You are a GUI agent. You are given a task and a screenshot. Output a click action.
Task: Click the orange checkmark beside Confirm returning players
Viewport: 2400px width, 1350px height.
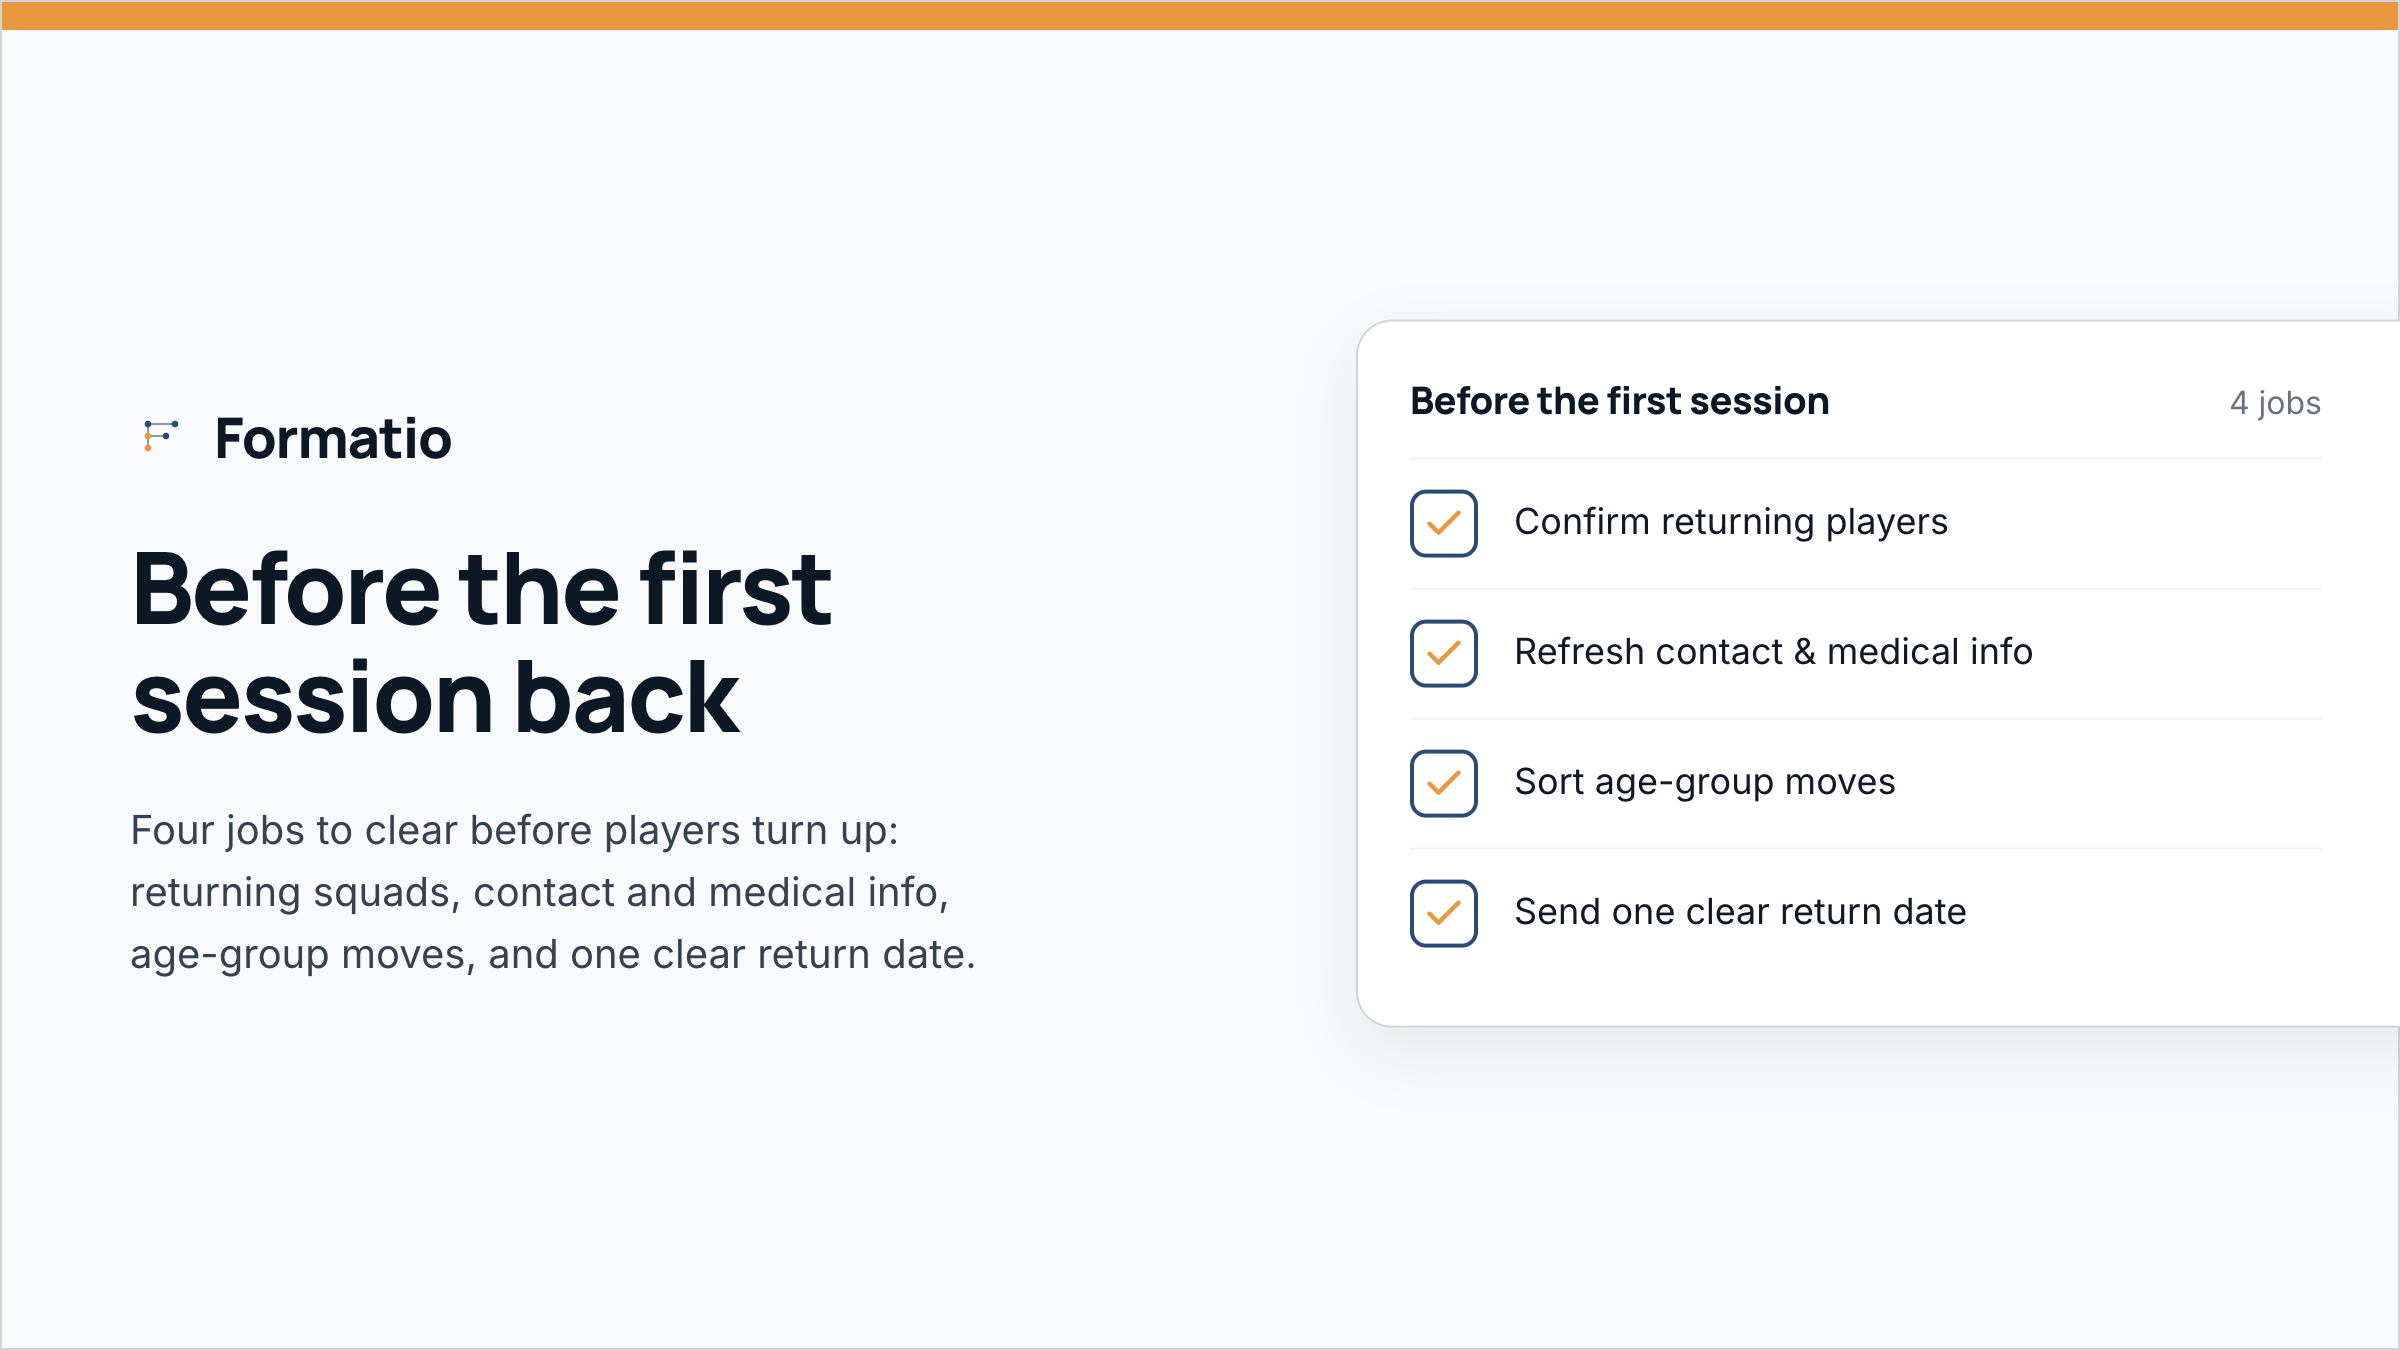point(1444,523)
